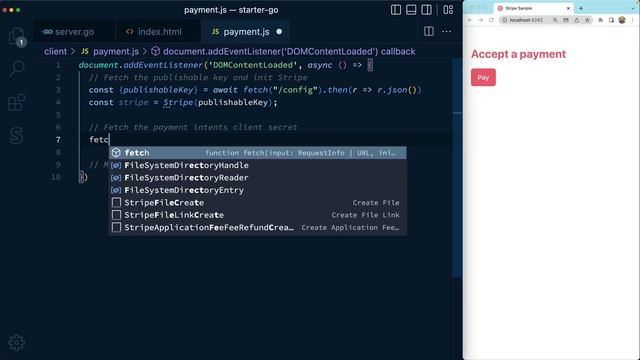Viewport: 640px width, 360px height.
Task: Click unsaved dot on payment.js tab
Action: coord(279,31)
